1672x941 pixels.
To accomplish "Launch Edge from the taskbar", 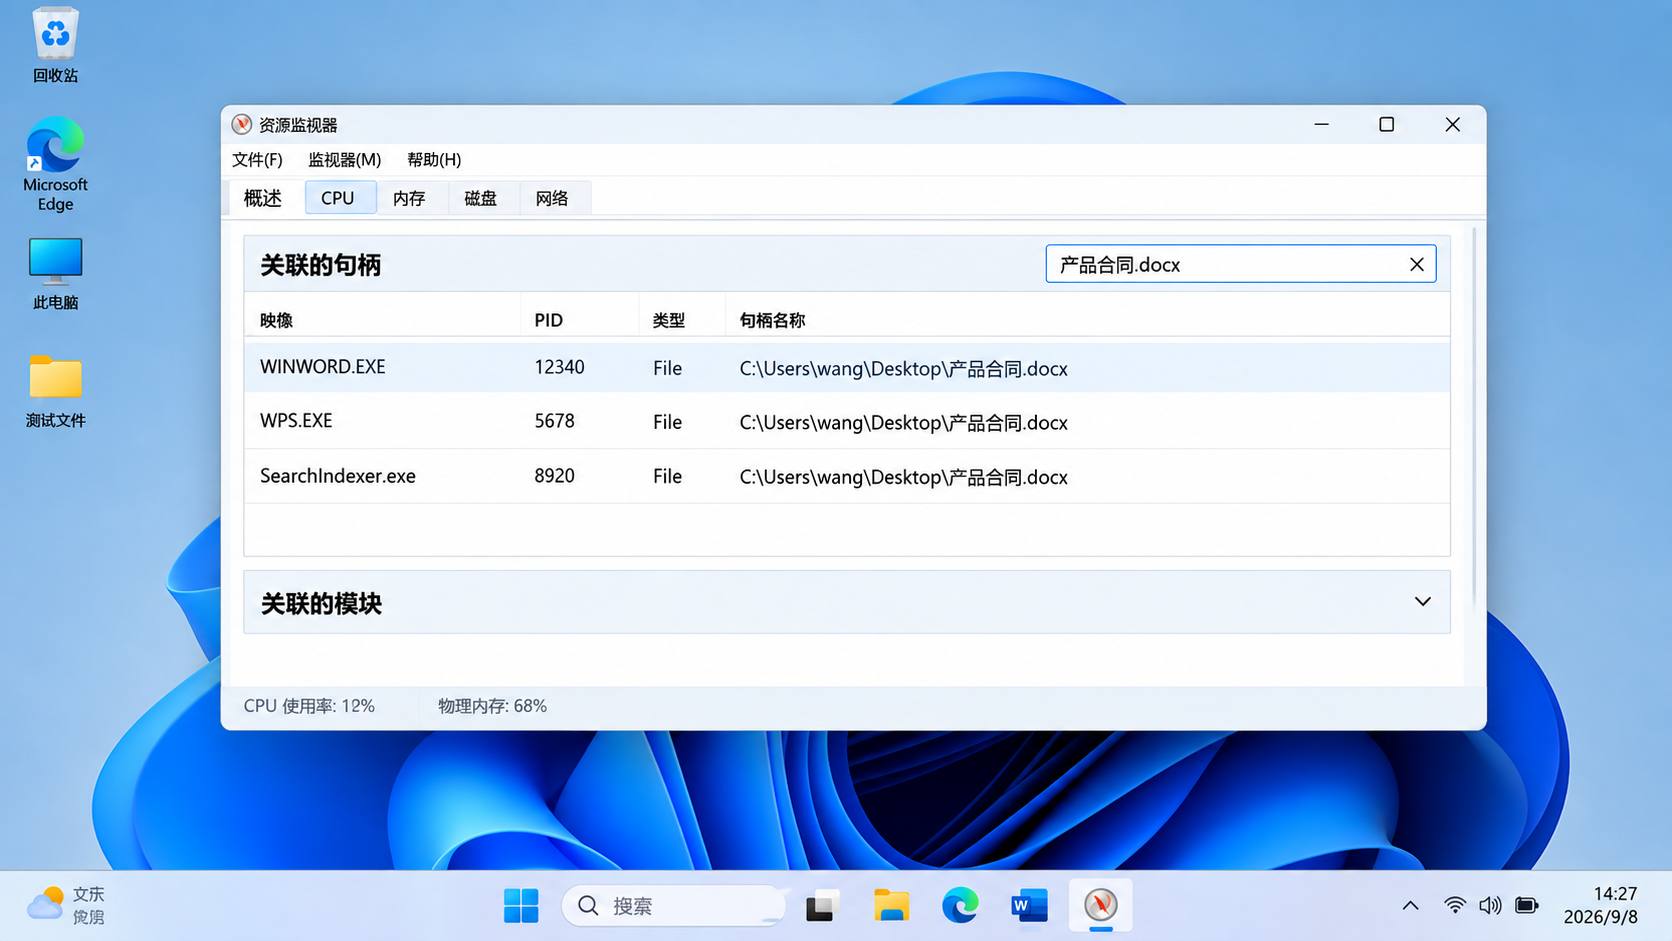I will [x=960, y=906].
